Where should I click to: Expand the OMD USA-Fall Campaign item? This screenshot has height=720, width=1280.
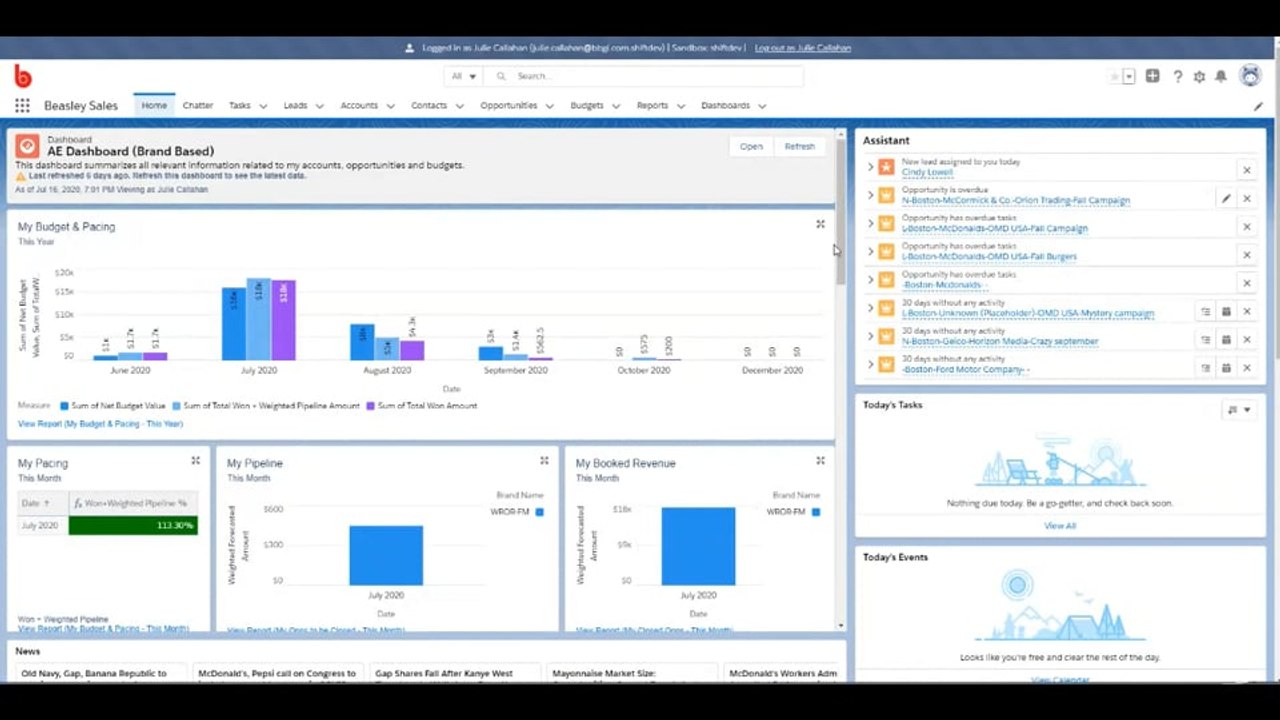point(870,223)
